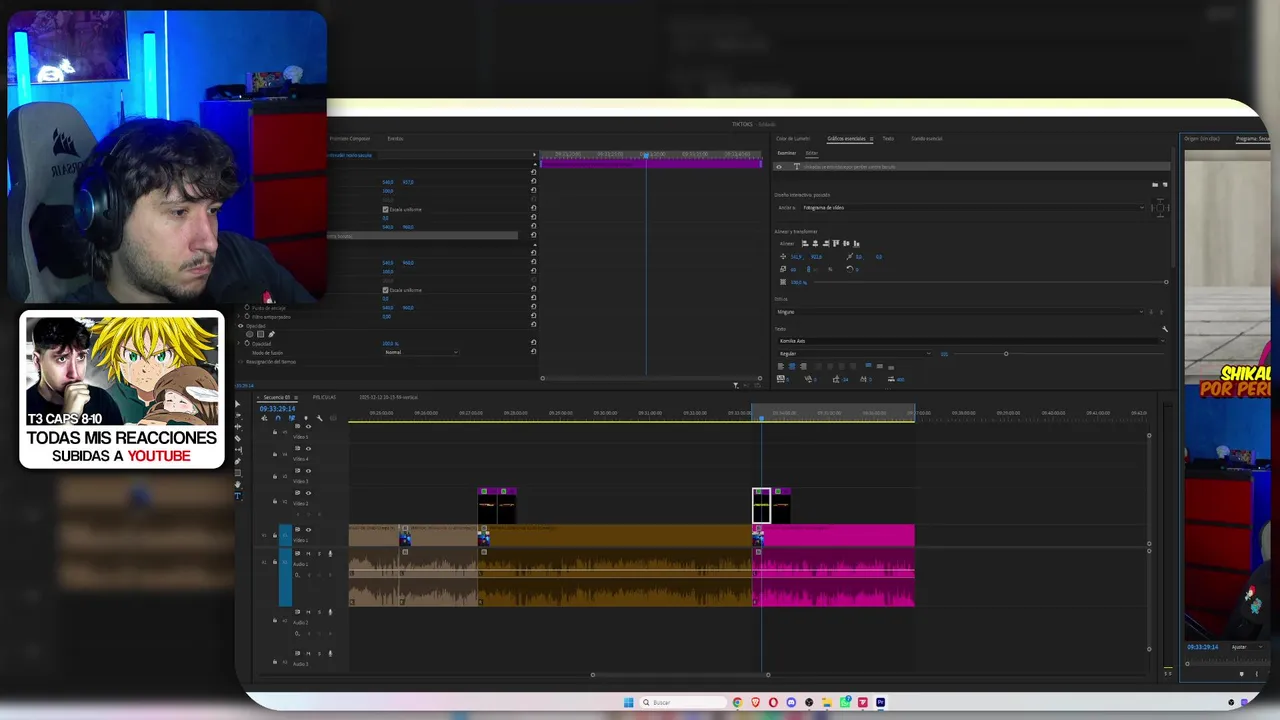Image resolution: width=1280 pixels, height=720 pixels.
Task: Click align left icon in Alinear row
Action: (x=804, y=243)
